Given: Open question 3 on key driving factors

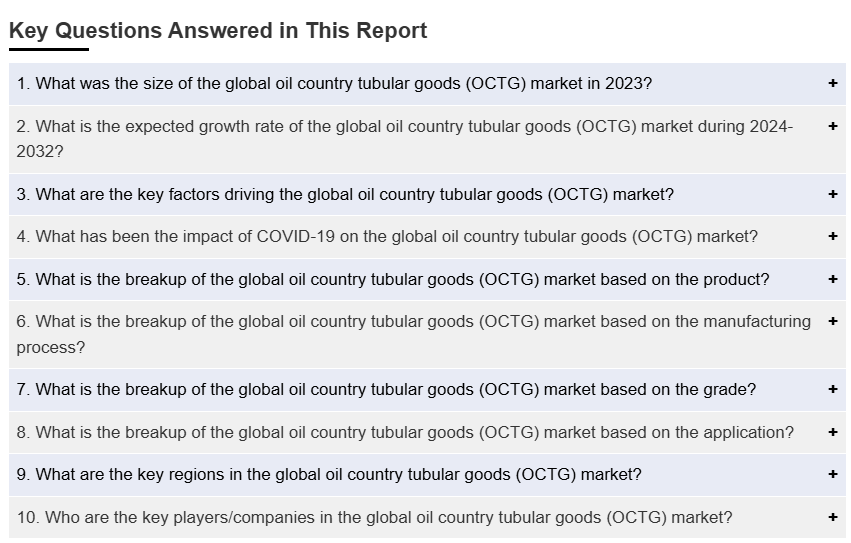Looking at the screenshot, I should tap(345, 195).
